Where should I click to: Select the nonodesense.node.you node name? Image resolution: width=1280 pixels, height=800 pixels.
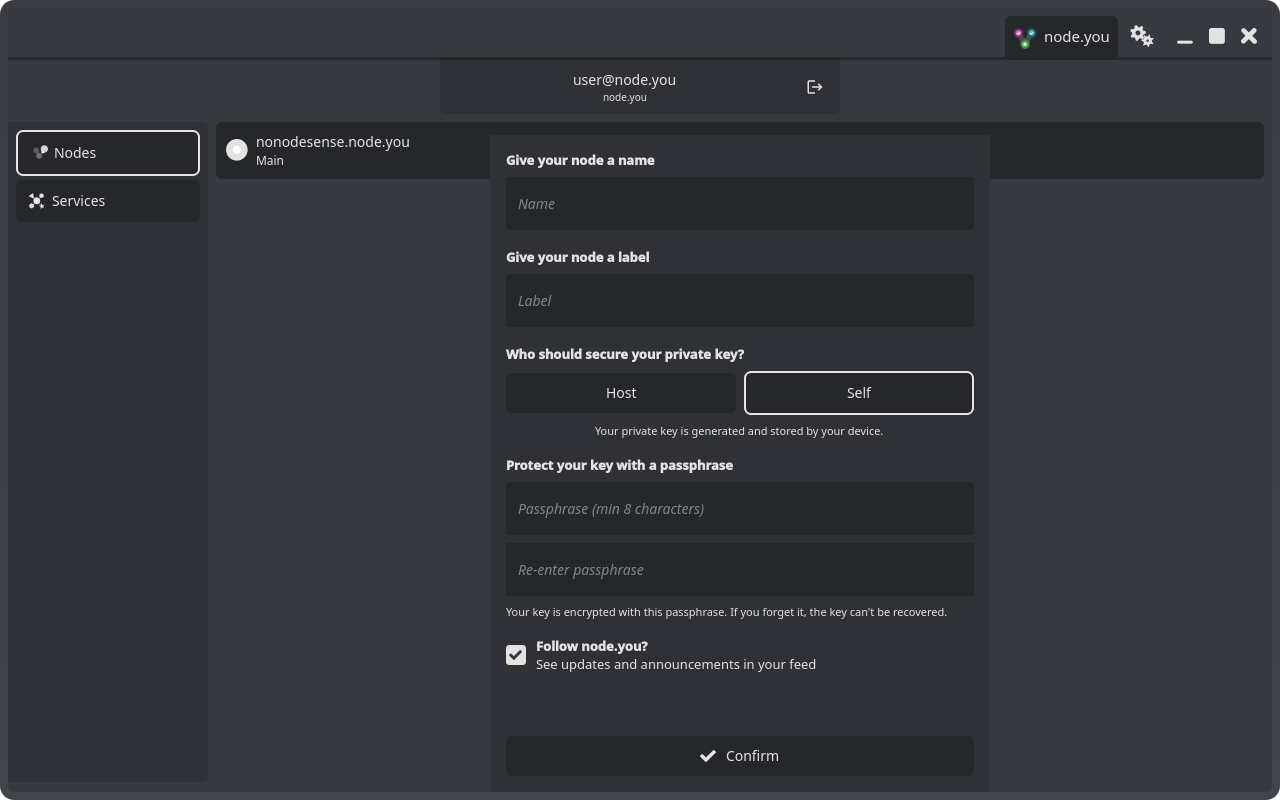tap(333, 142)
